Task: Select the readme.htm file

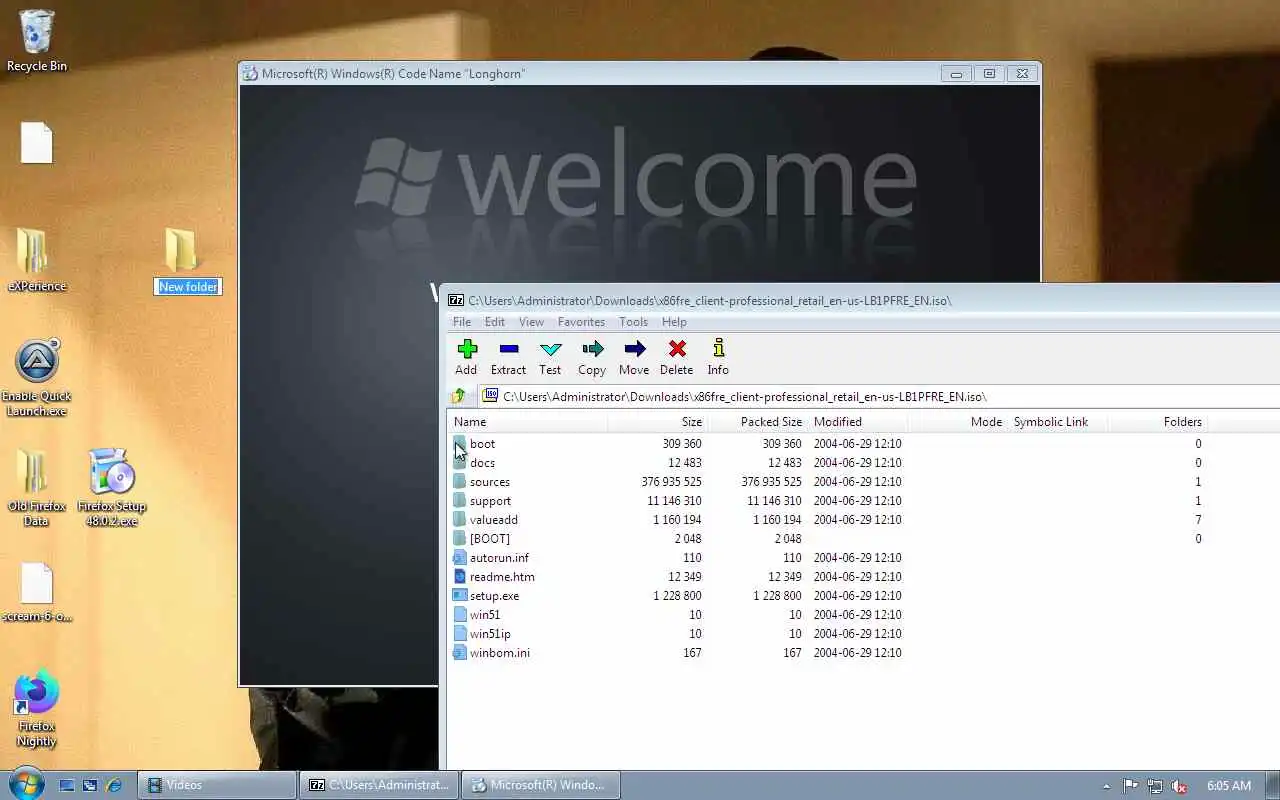Action: 502,577
